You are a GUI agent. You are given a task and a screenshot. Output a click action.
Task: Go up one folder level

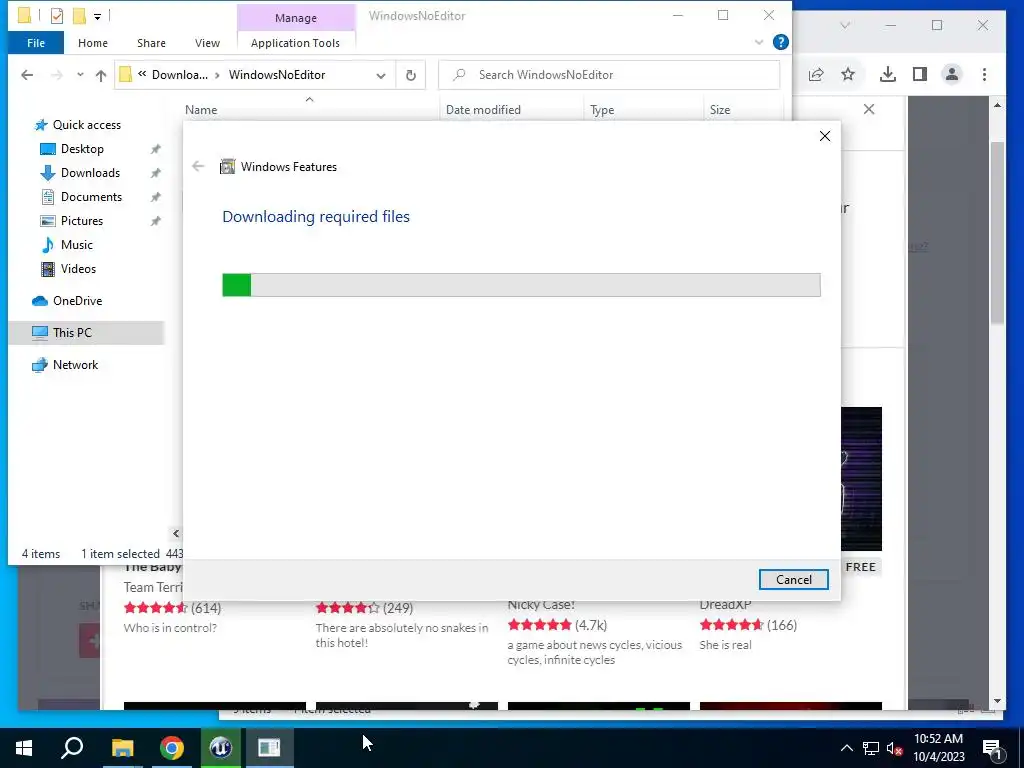[x=101, y=75]
